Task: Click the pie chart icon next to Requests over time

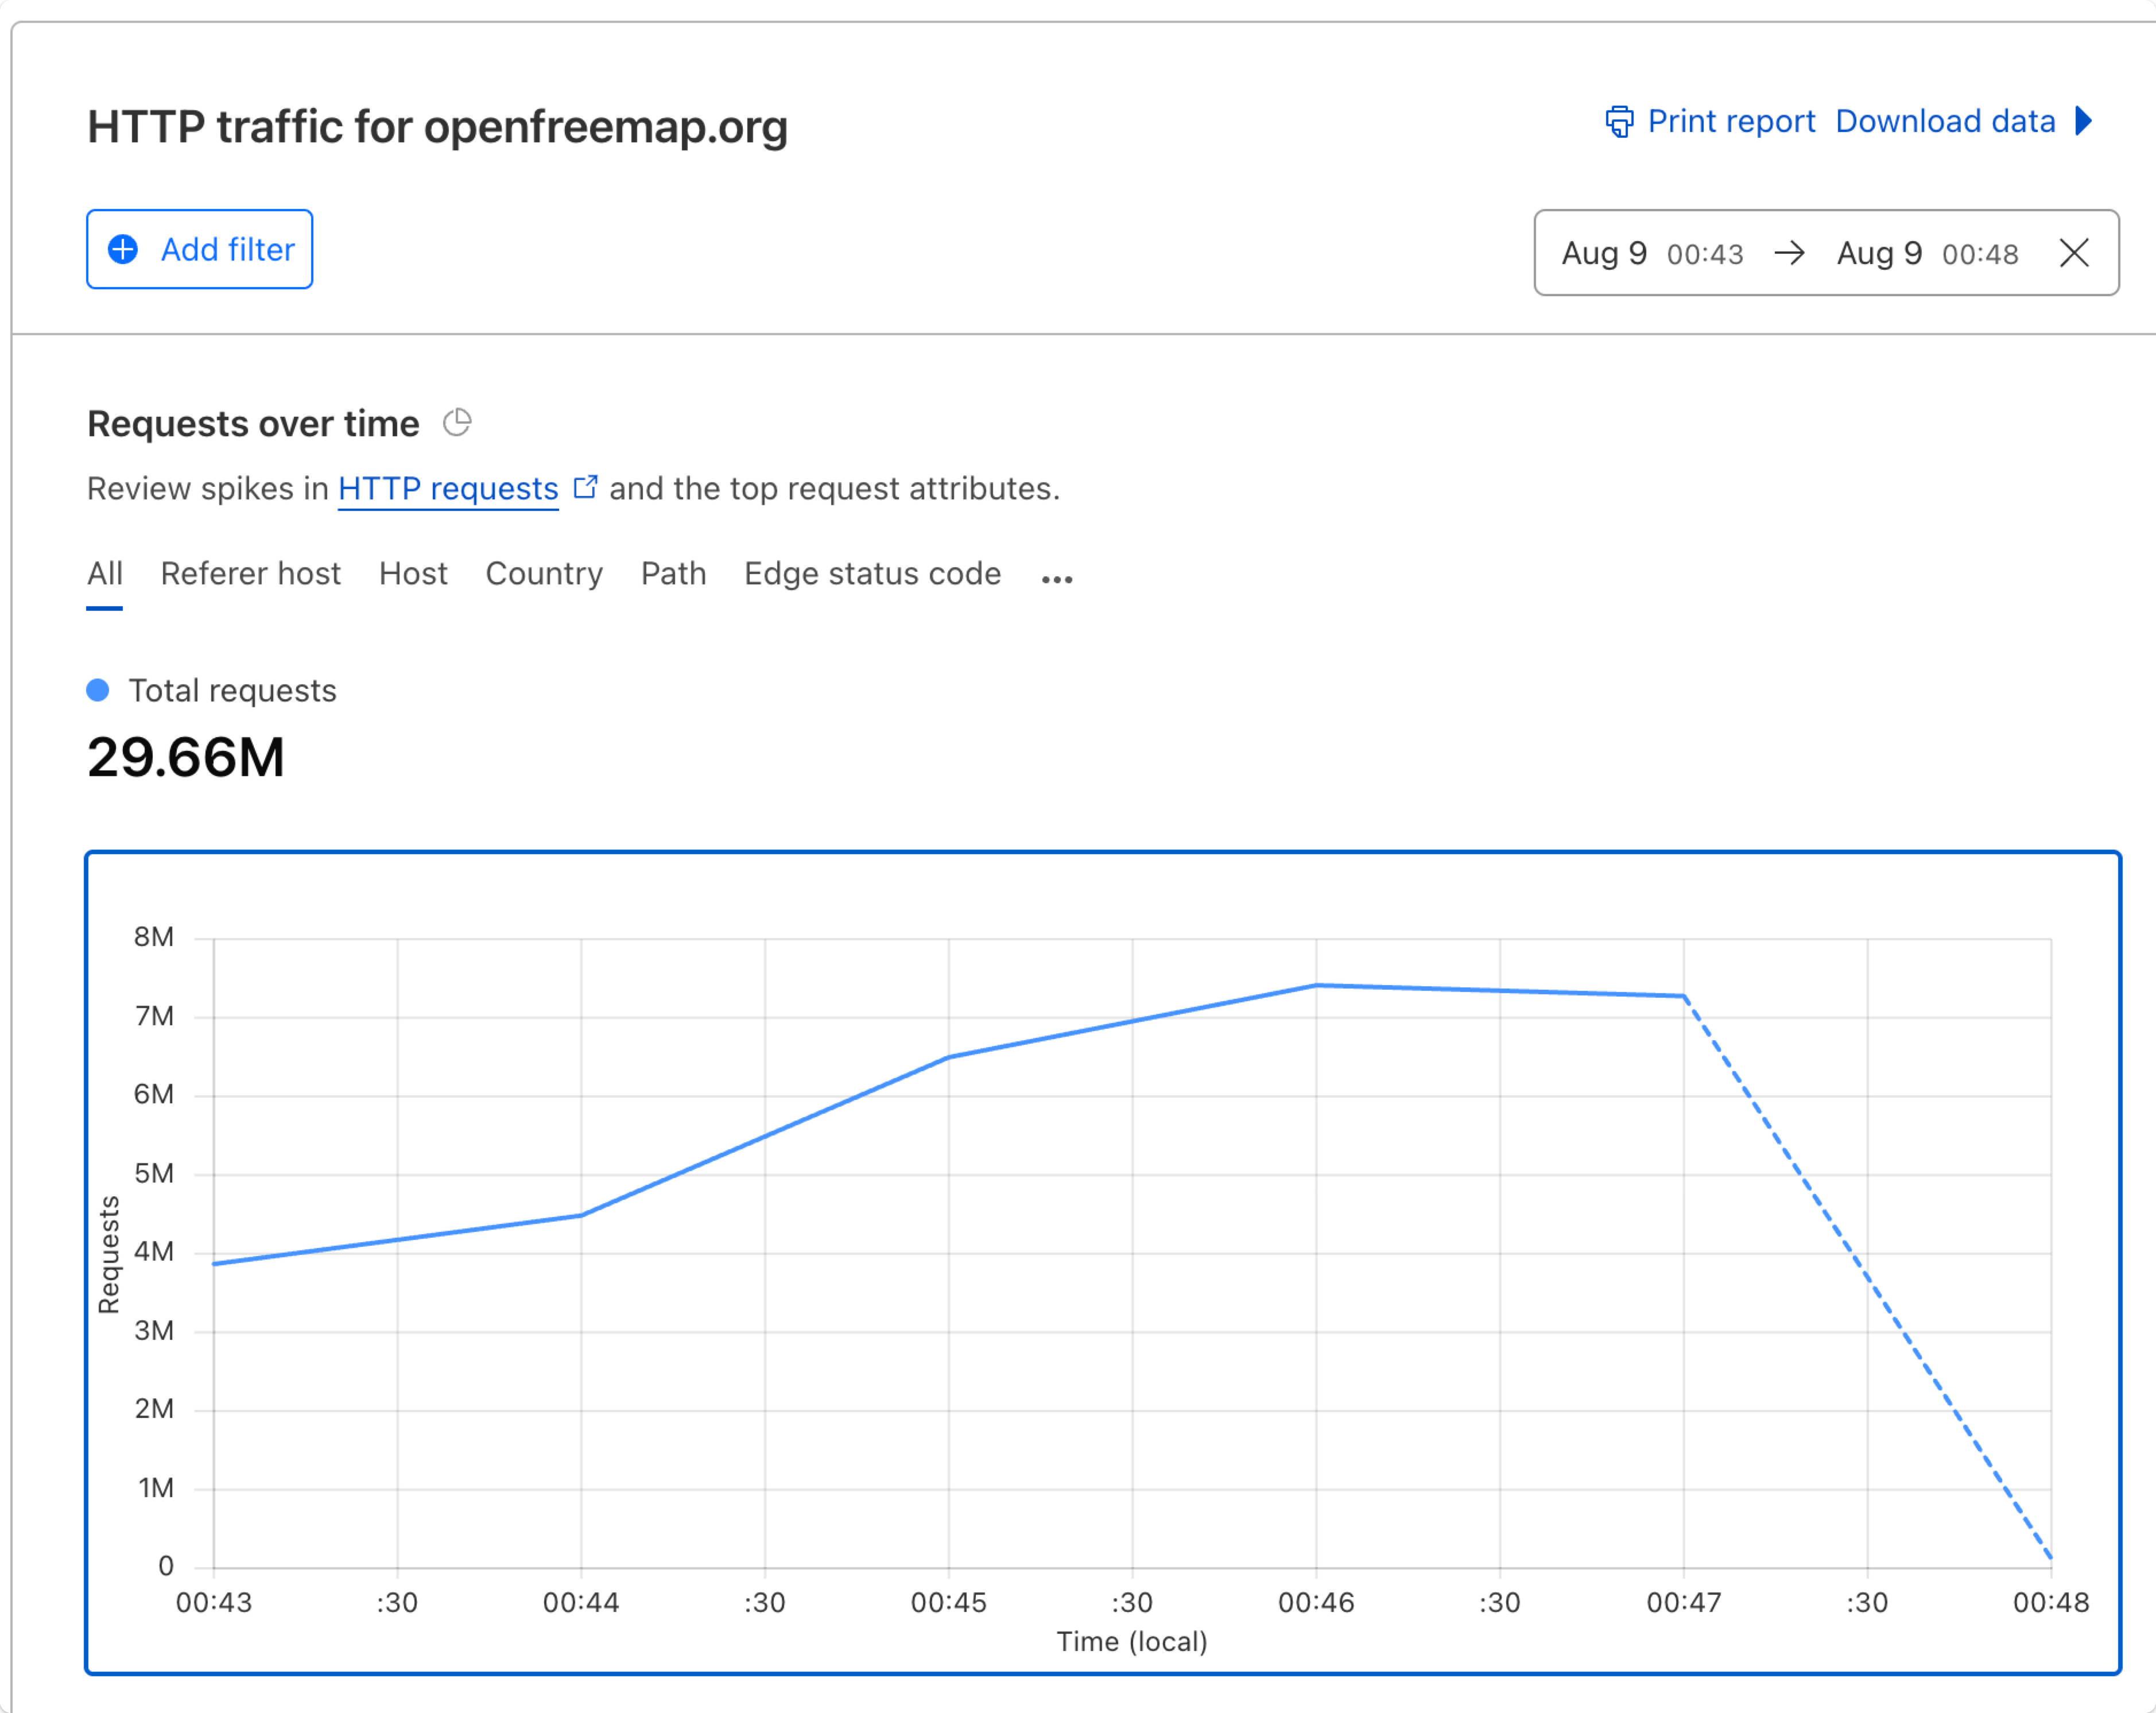Action: pos(457,422)
